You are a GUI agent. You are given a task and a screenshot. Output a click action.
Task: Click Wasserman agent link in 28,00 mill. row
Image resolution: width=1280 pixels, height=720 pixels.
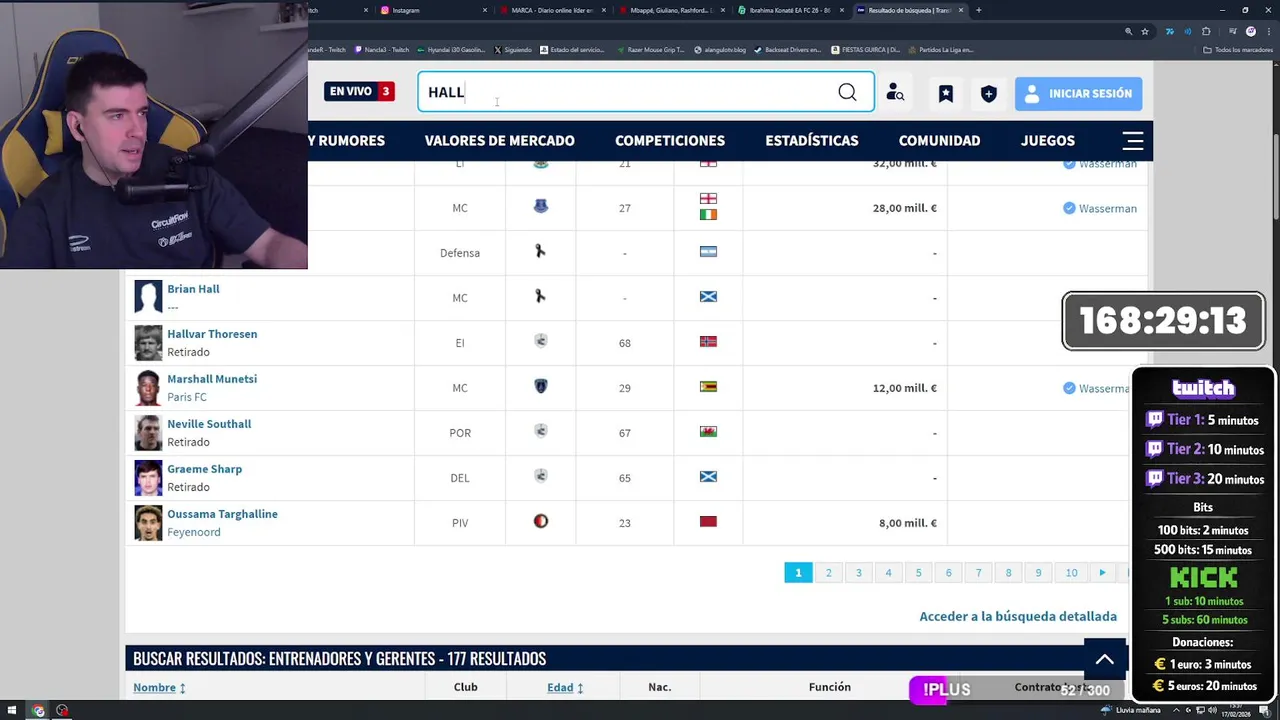pyautogui.click(x=1108, y=208)
